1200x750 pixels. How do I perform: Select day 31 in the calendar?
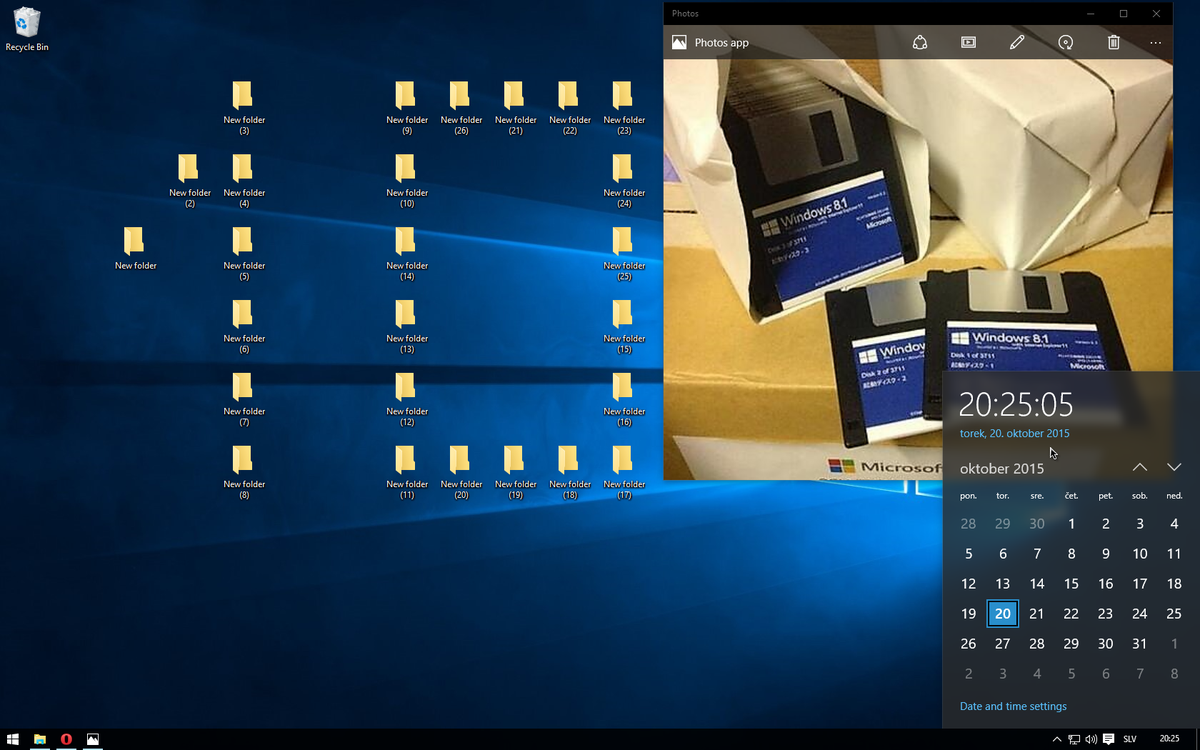[1140, 643]
